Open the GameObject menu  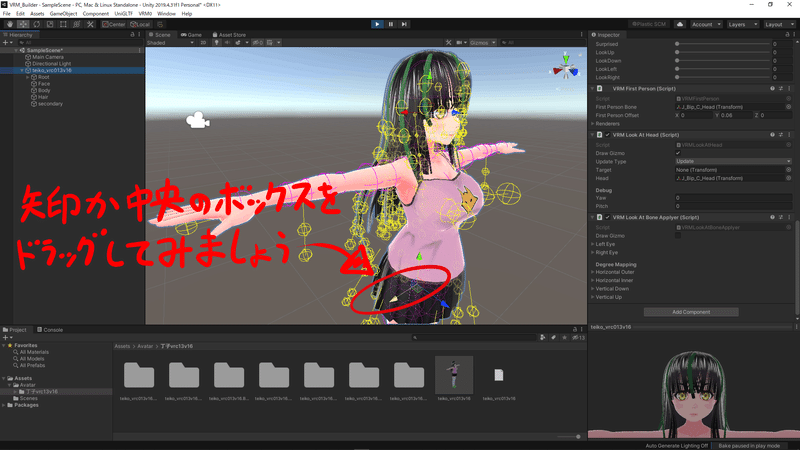(63, 14)
